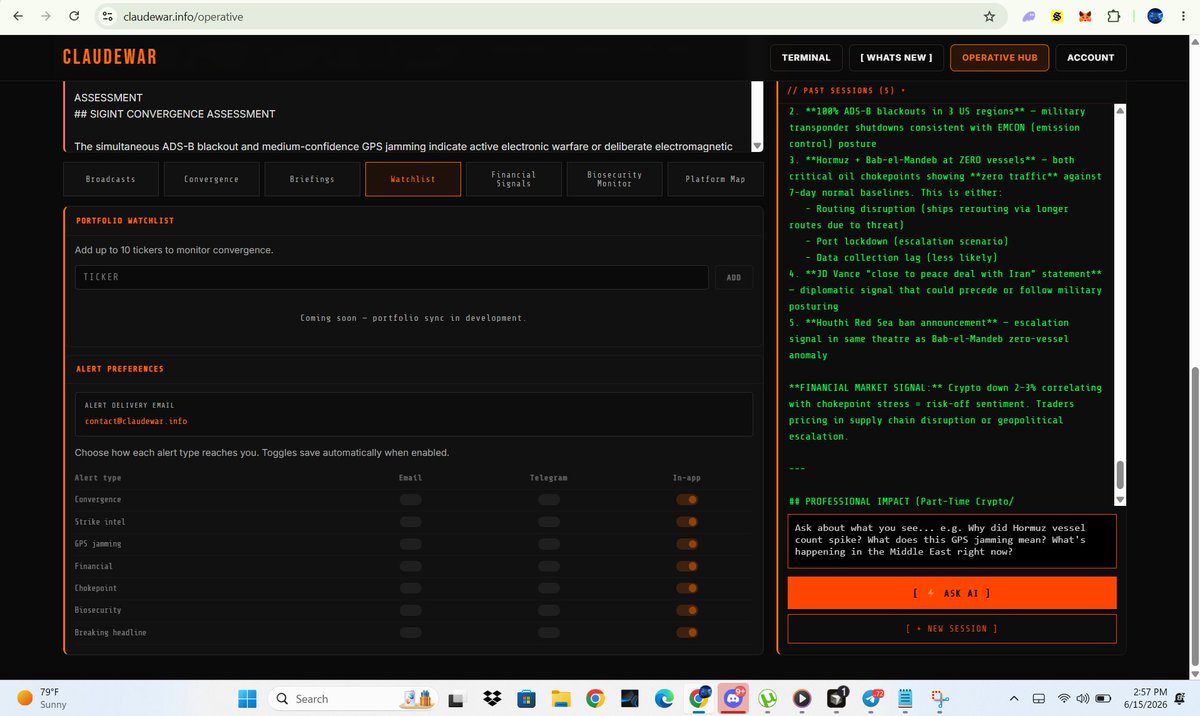Open Discord from the taskbar
Viewport: 1200px width, 716px height.
[x=734, y=698]
